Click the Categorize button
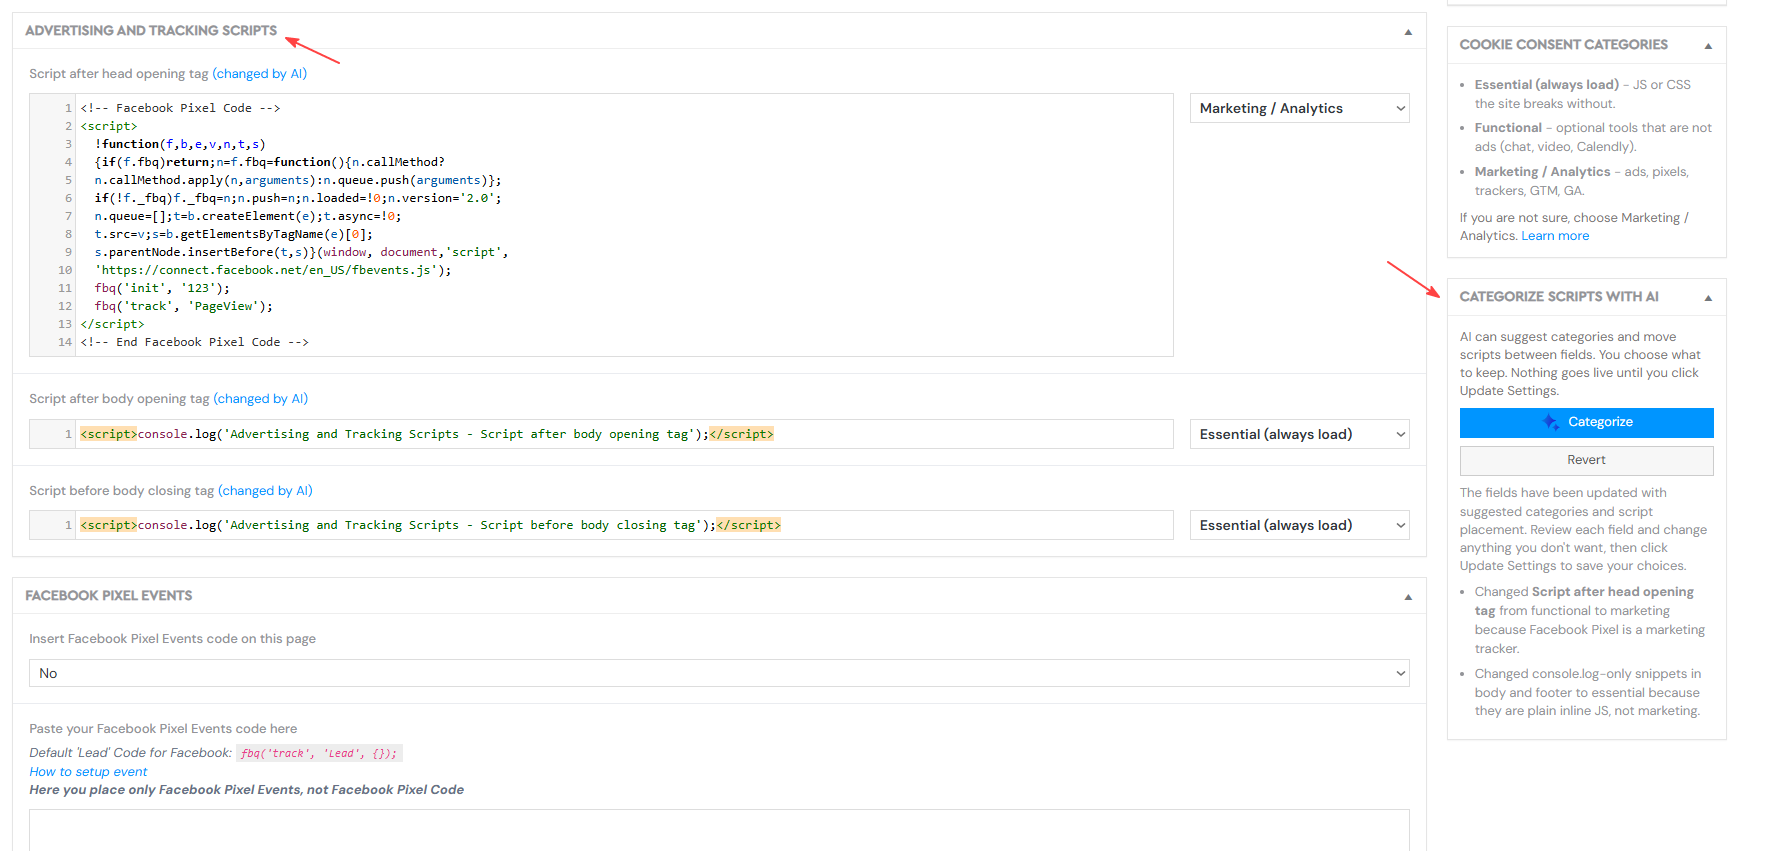 click(x=1586, y=422)
